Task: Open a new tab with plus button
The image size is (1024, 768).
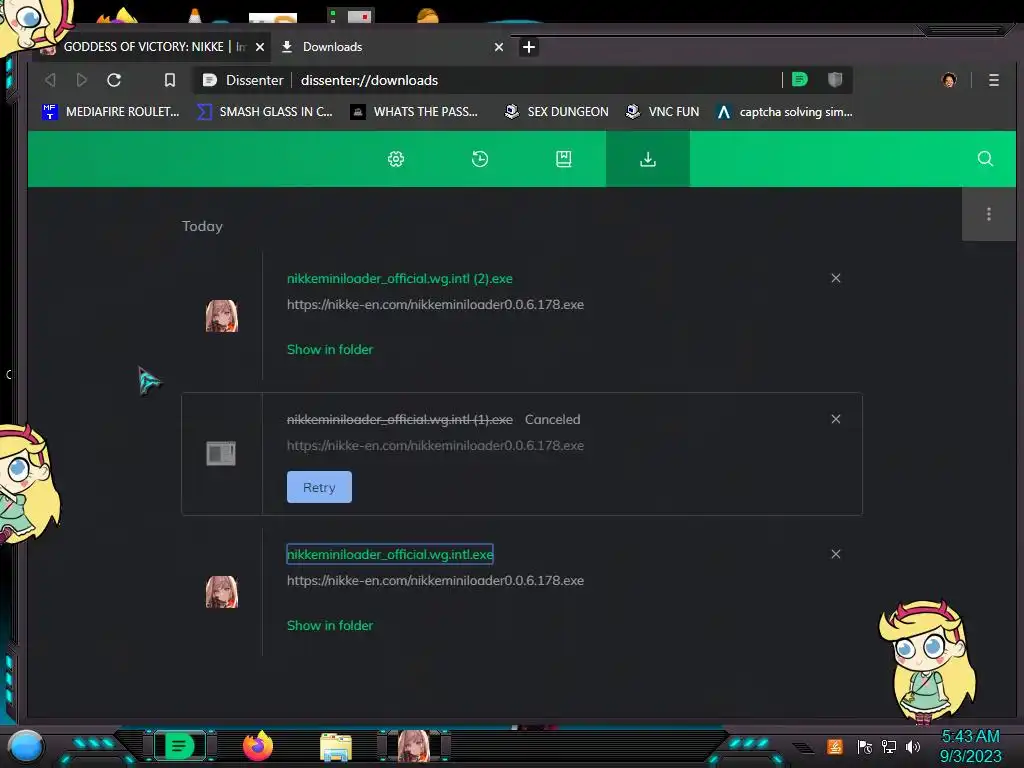Action: click(529, 47)
